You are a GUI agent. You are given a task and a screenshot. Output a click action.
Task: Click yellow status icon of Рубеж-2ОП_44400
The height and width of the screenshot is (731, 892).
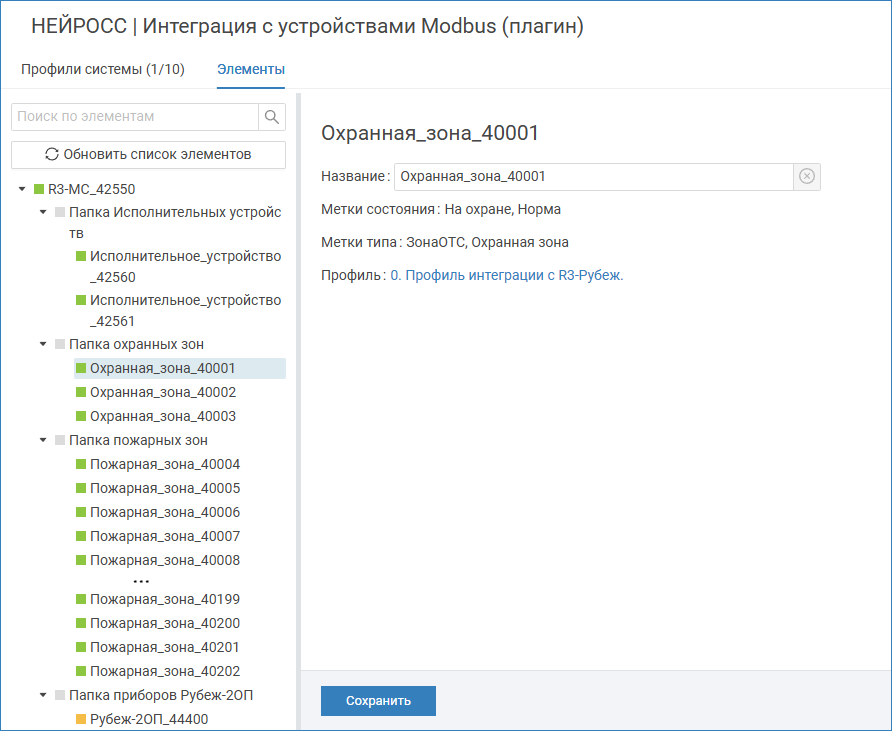[81, 719]
